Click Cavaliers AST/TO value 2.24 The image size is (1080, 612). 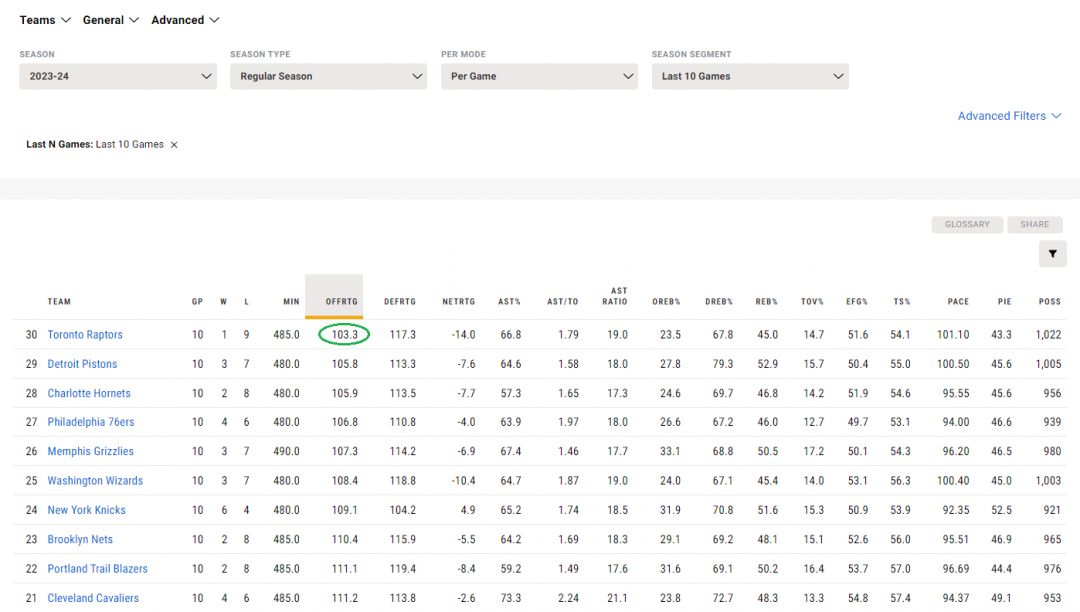click(x=568, y=598)
